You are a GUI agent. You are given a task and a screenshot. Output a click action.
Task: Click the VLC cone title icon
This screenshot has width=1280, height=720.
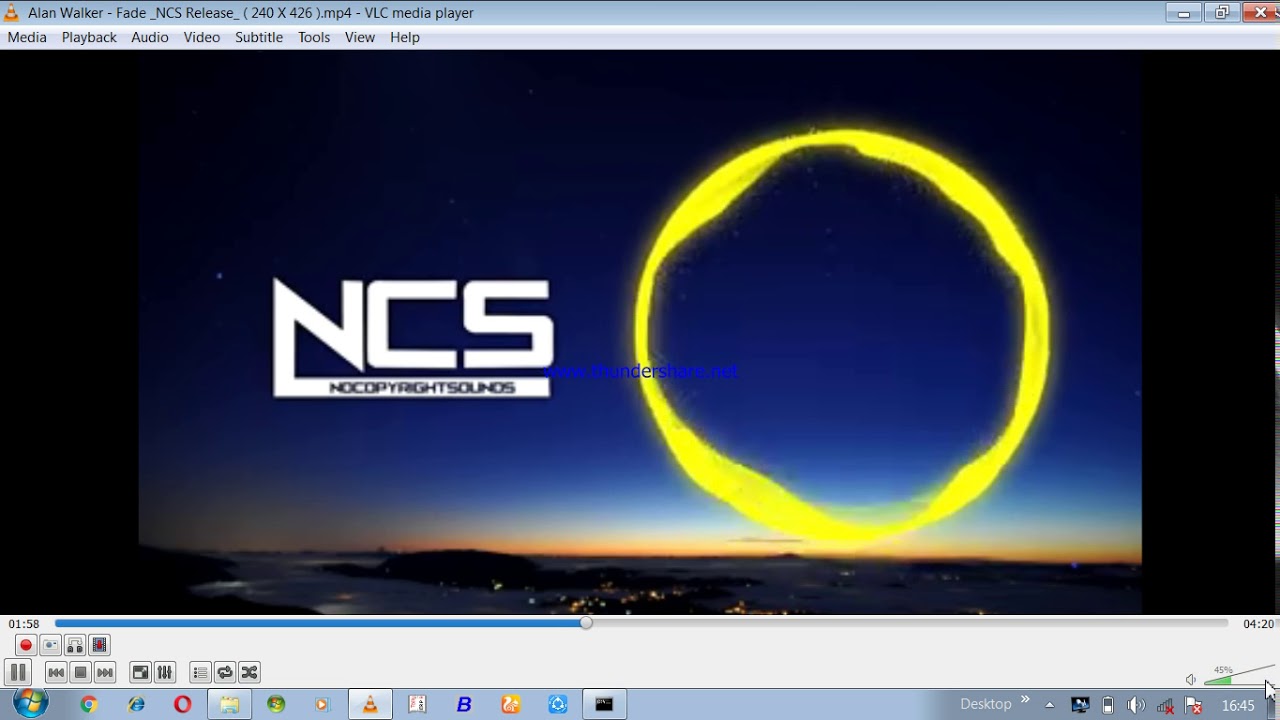pyautogui.click(x=12, y=13)
